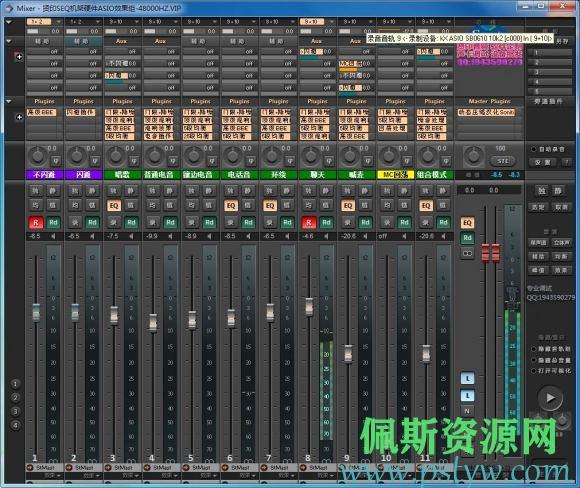Select mixer snapshot circle 4
The image size is (580, 488).
tap(15, 425)
